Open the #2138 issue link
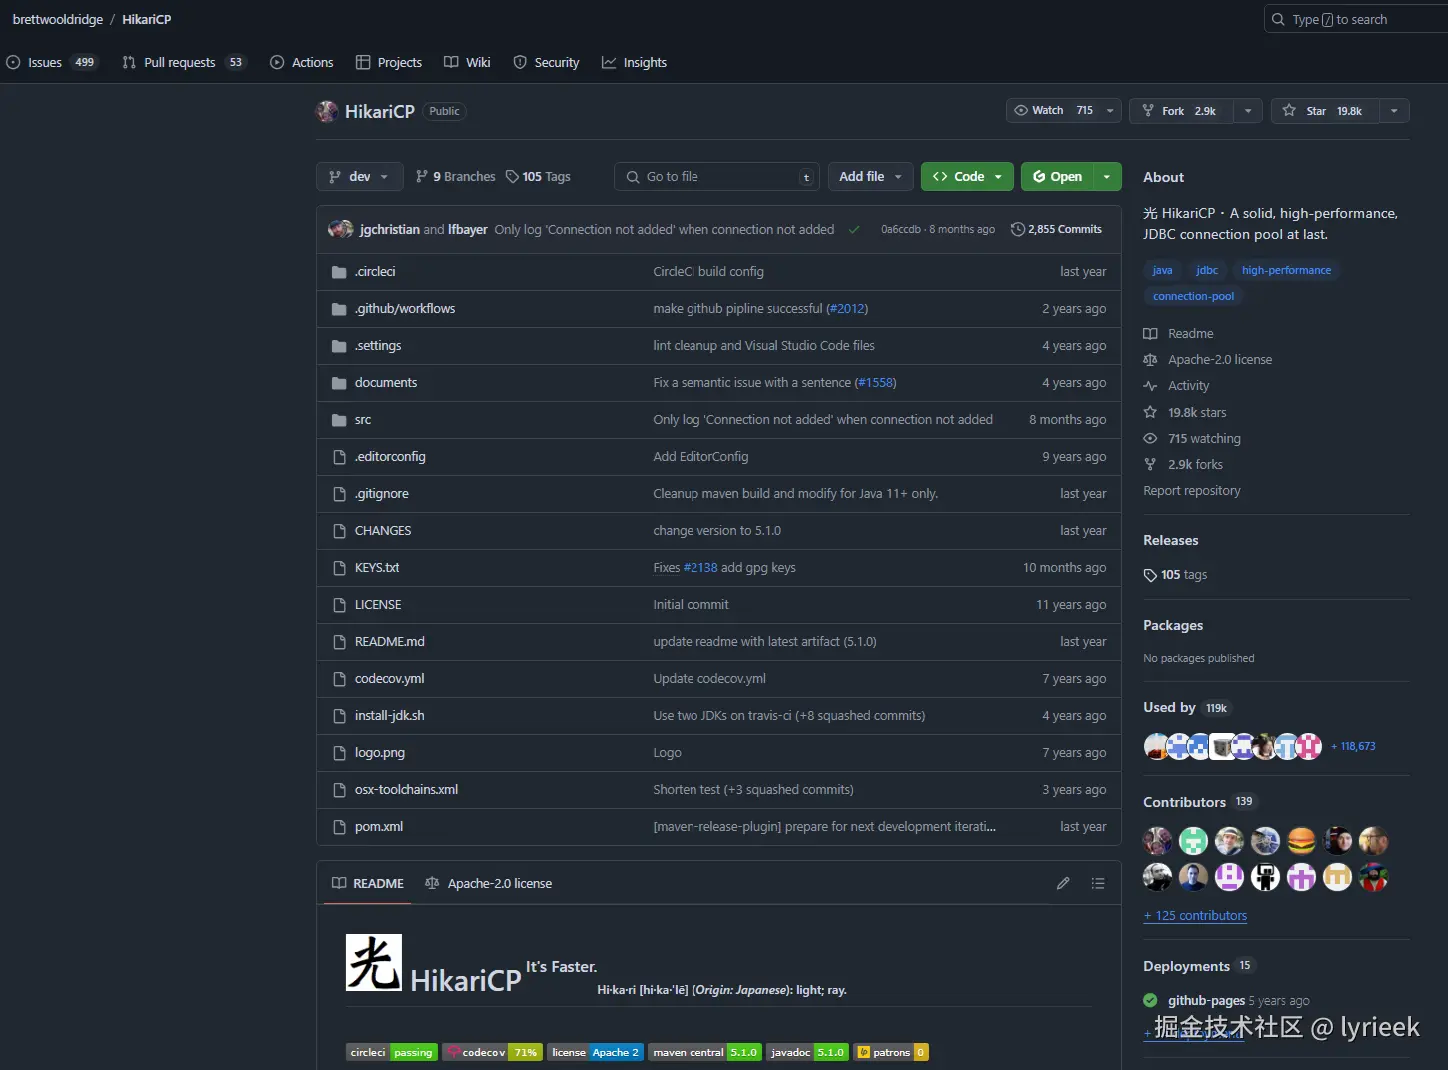This screenshot has width=1448, height=1070. (700, 568)
